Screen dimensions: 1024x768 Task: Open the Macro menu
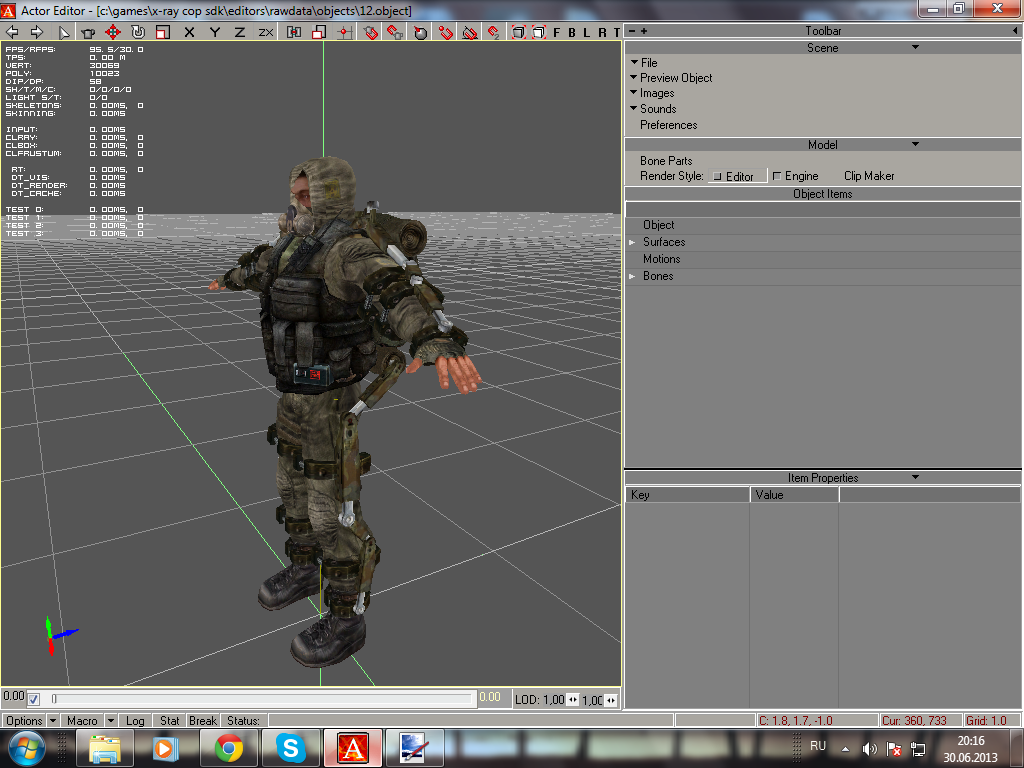point(82,721)
